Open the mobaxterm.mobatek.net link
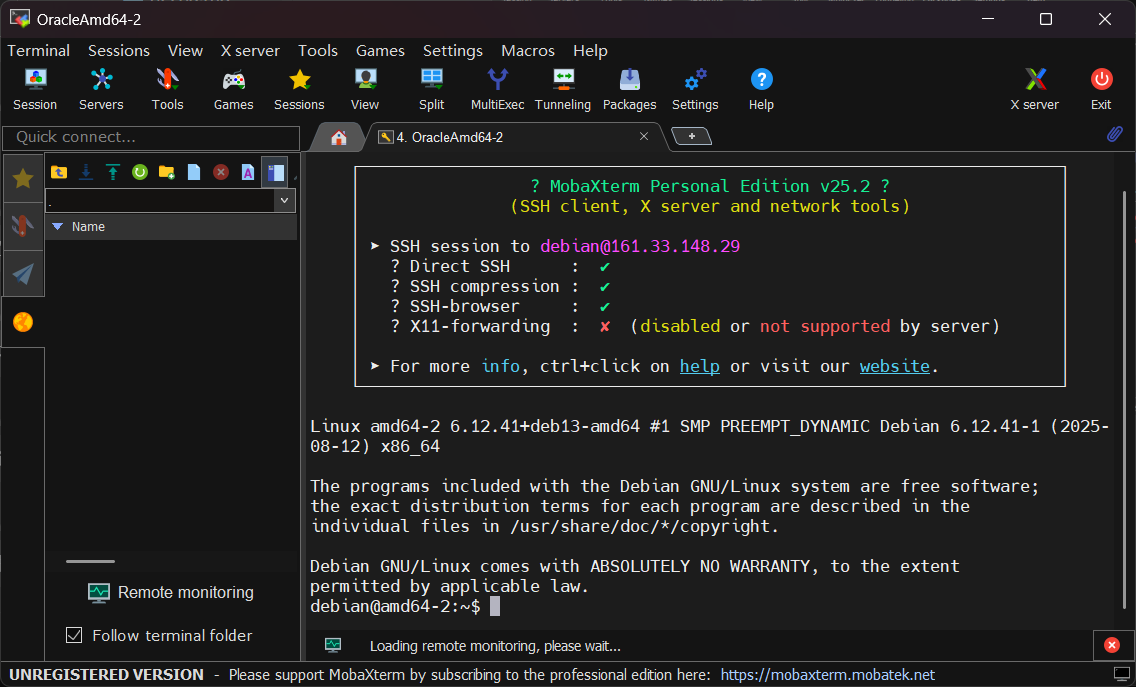 [827, 675]
